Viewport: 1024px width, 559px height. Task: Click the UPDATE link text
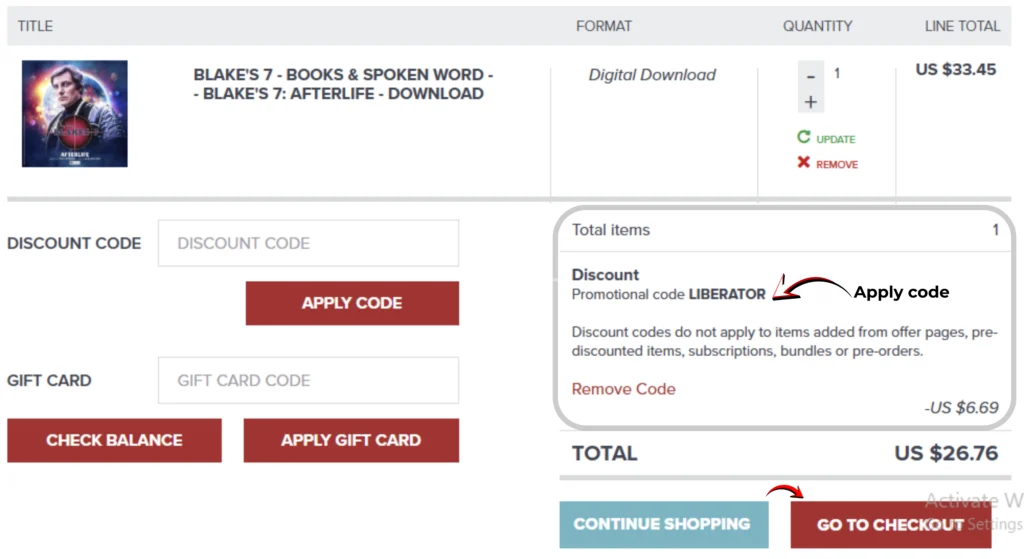click(x=835, y=139)
